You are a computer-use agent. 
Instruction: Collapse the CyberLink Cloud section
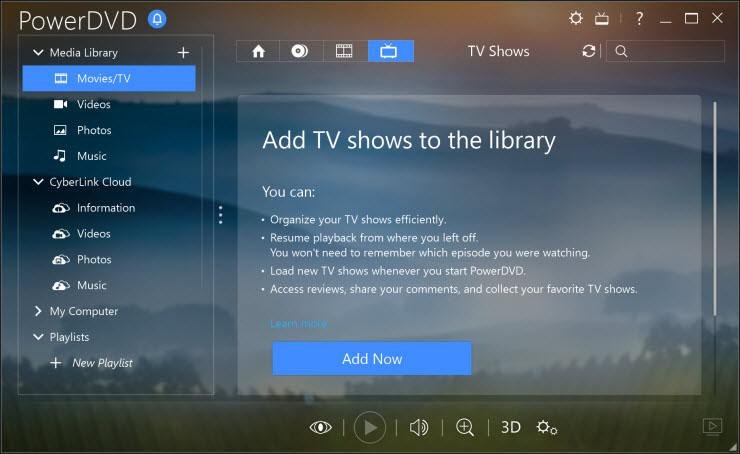pos(38,182)
